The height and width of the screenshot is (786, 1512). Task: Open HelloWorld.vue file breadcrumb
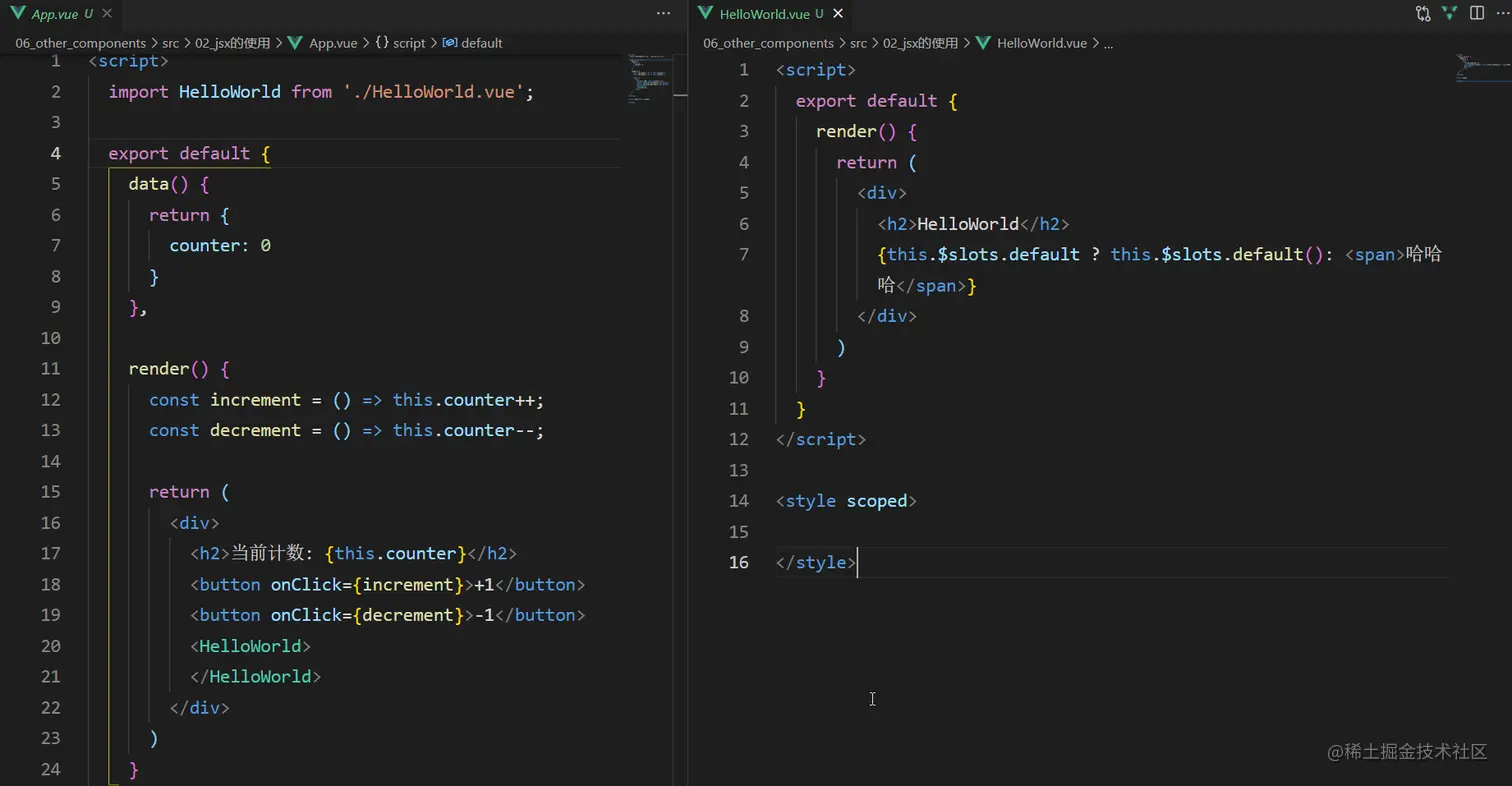click(1031, 43)
